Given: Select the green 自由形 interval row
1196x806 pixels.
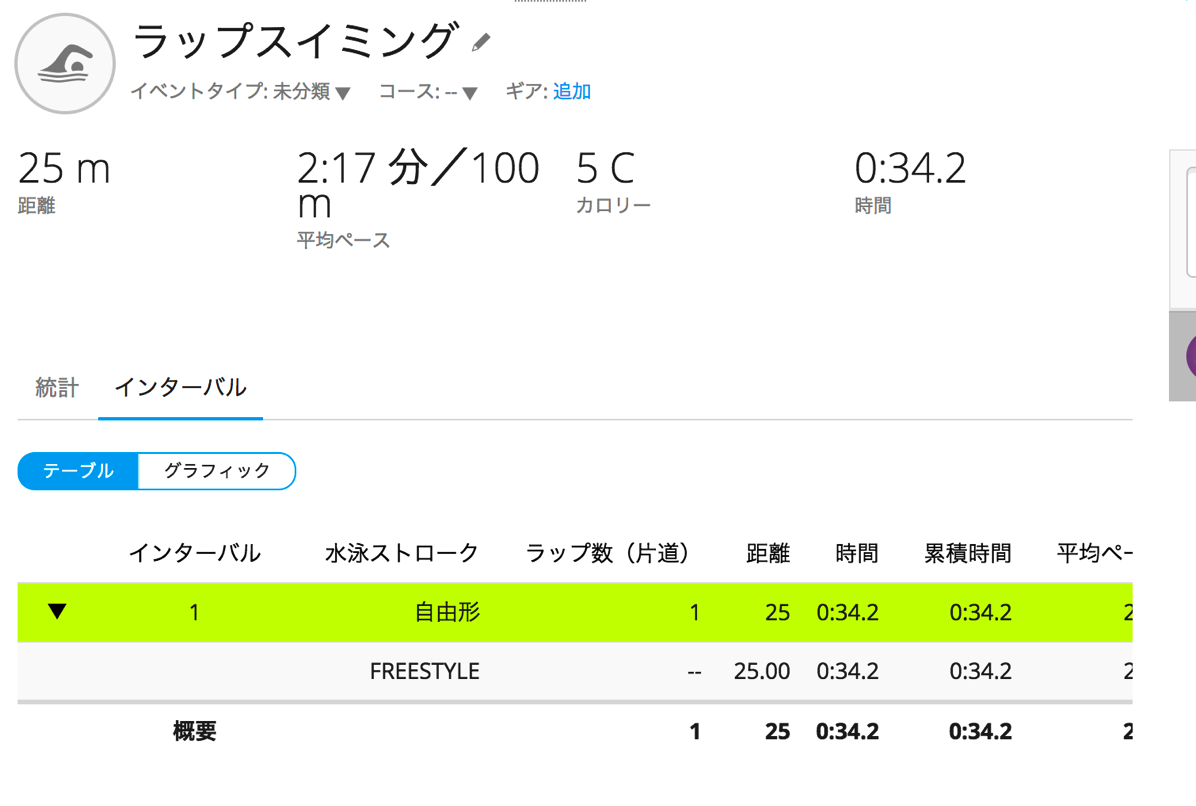Looking at the screenshot, I should pos(575,612).
